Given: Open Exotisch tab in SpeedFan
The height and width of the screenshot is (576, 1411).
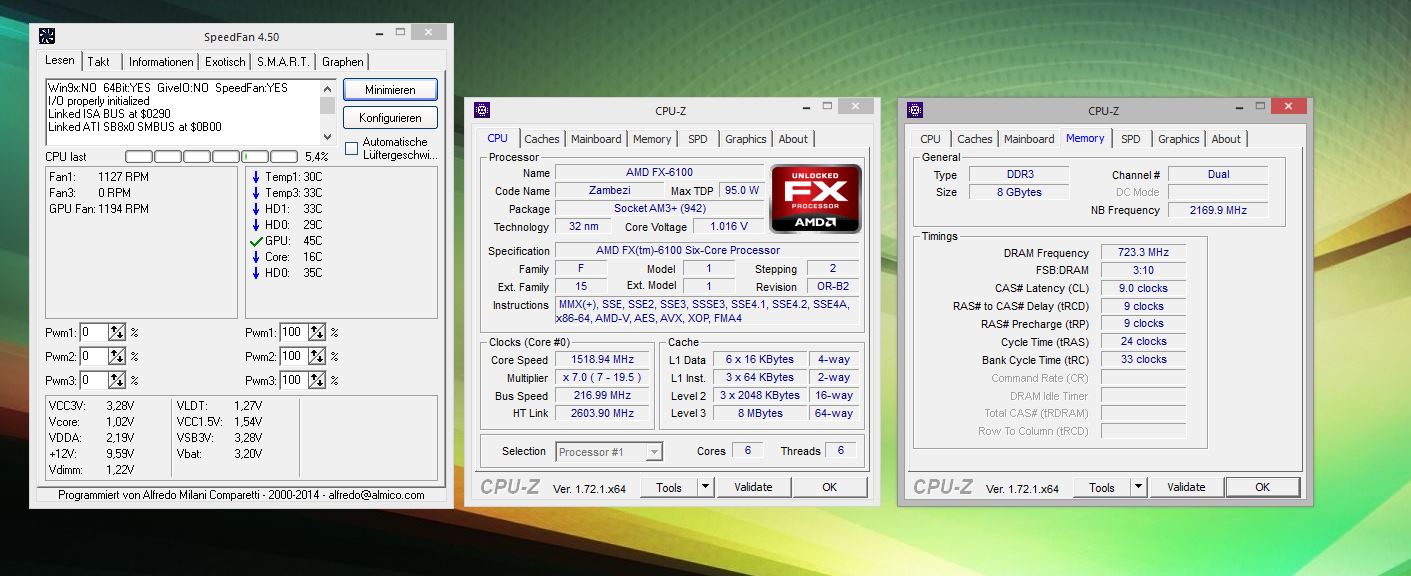Looking at the screenshot, I should (225, 62).
